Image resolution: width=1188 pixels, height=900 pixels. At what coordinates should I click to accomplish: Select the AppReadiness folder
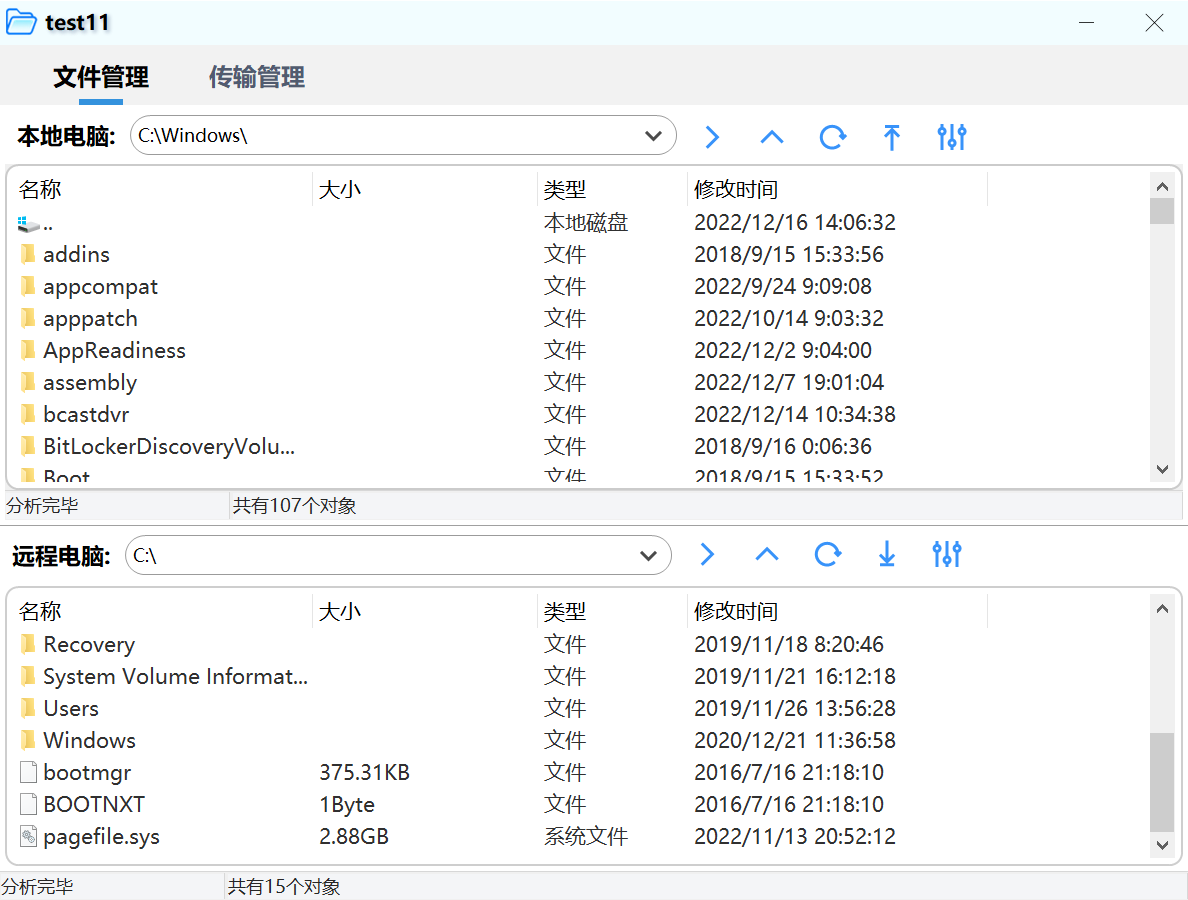114,351
